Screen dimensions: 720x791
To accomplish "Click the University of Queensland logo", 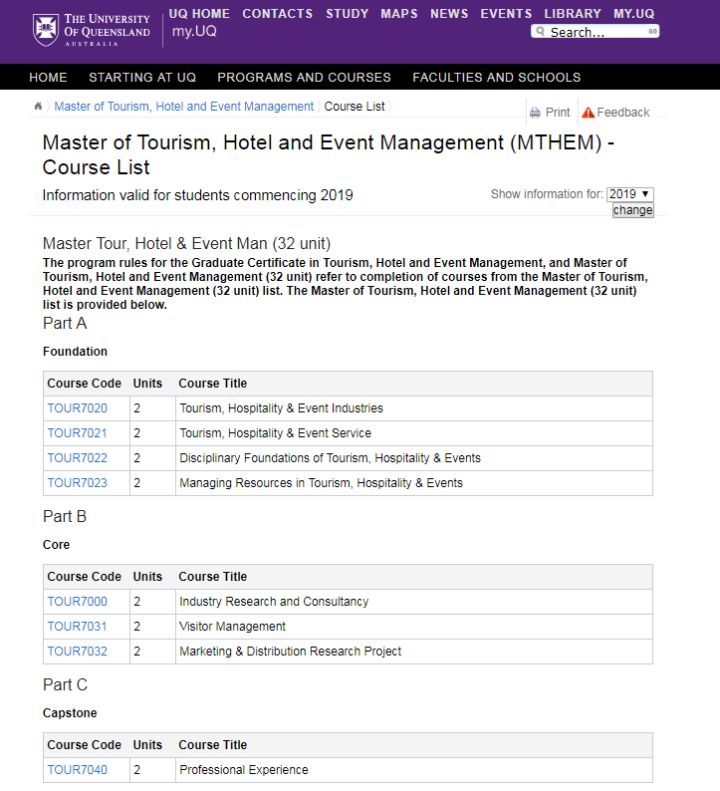I will [x=91, y=30].
